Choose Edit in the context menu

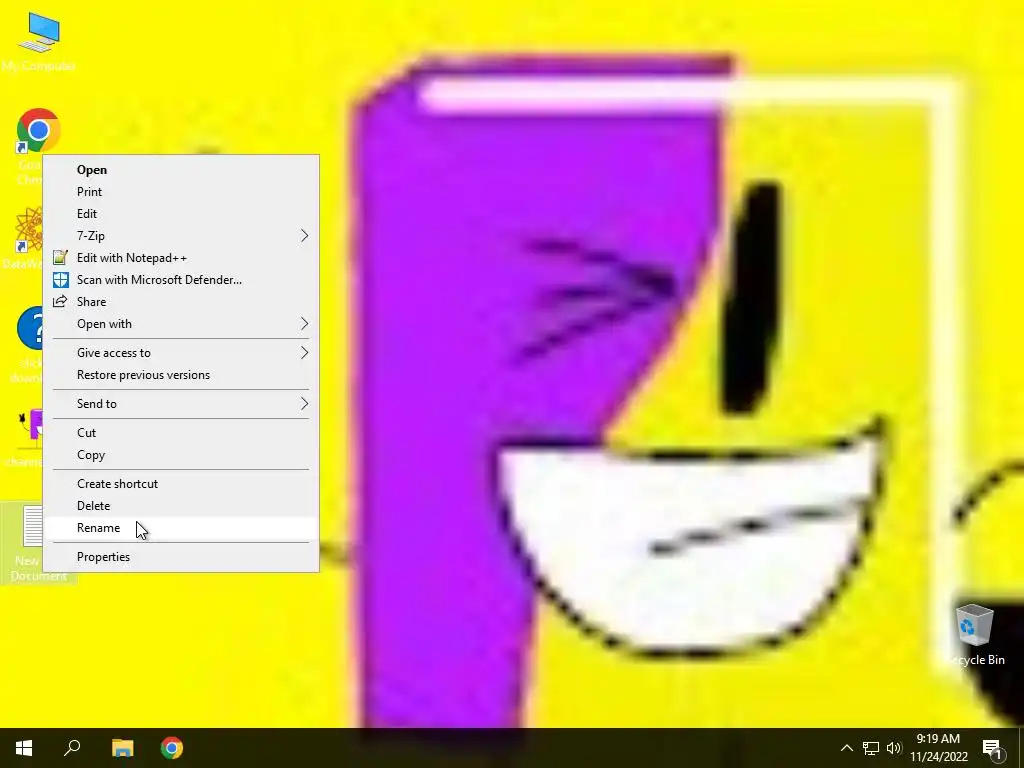click(x=181, y=214)
